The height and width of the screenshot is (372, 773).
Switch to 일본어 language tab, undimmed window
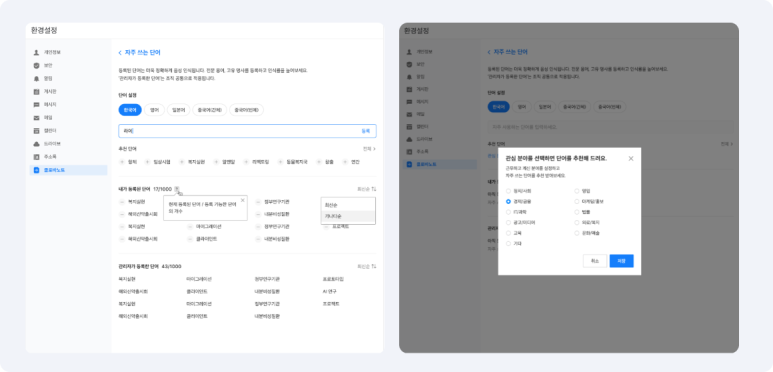(178, 110)
